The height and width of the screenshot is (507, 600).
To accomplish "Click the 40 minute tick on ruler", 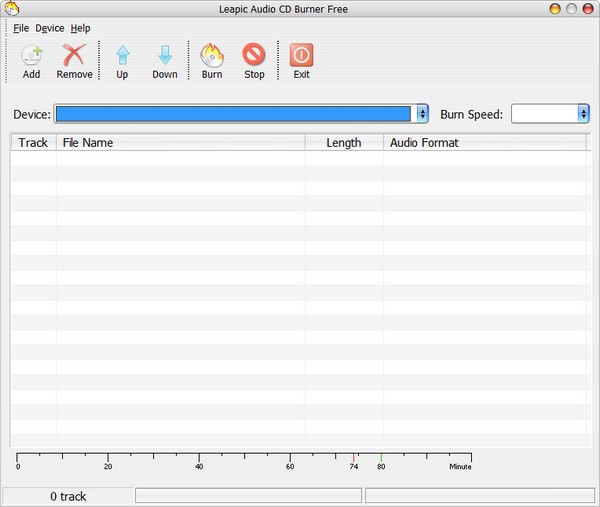I will click(x=199, y=458).
